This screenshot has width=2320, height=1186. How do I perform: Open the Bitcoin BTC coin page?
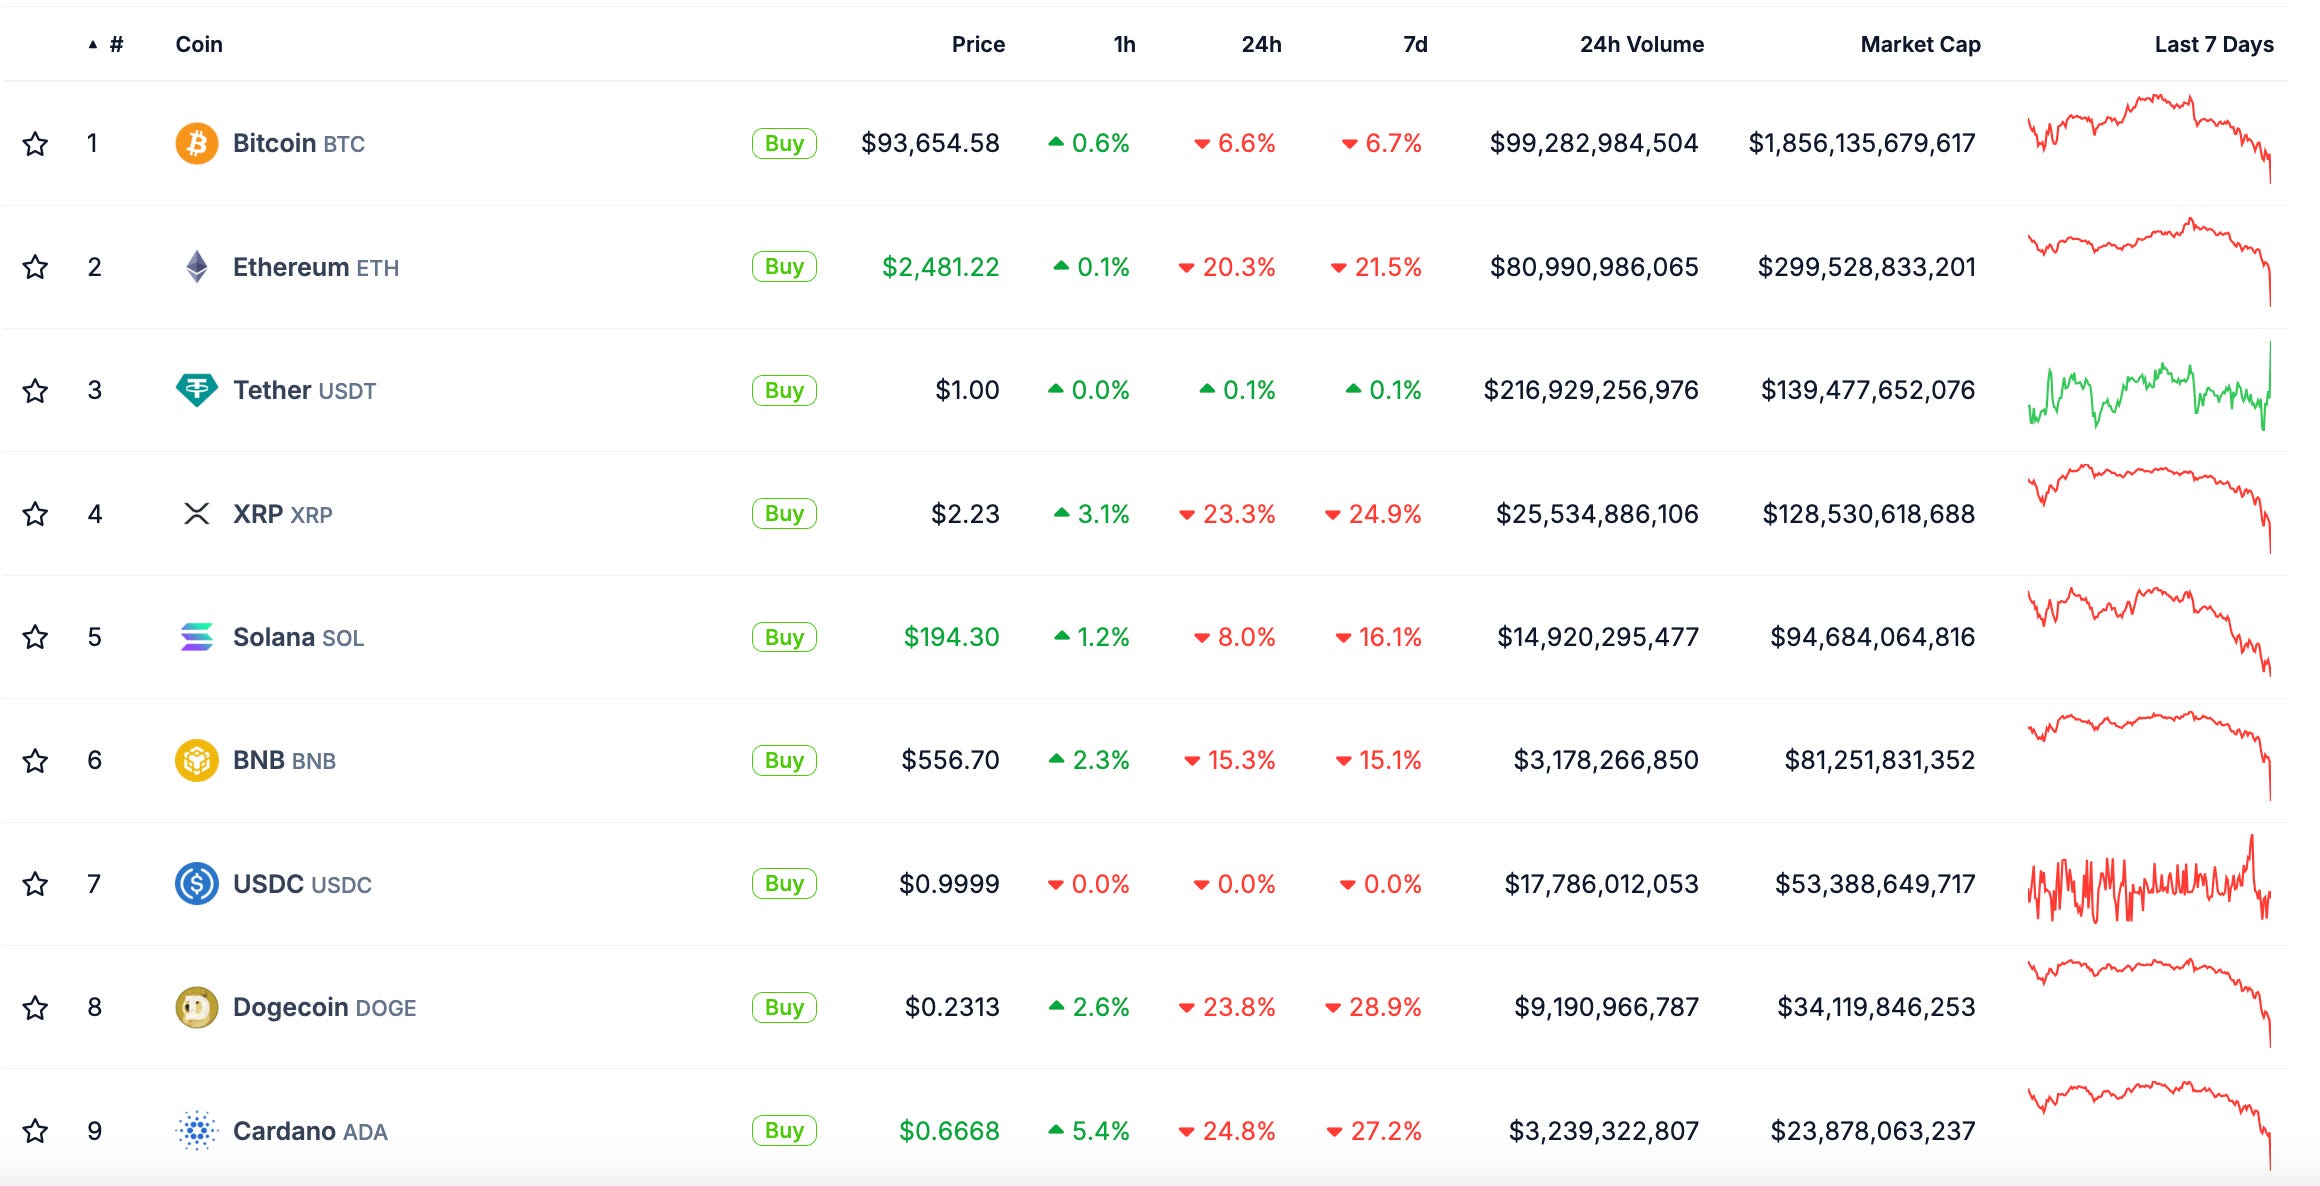[x=299, y=144]
